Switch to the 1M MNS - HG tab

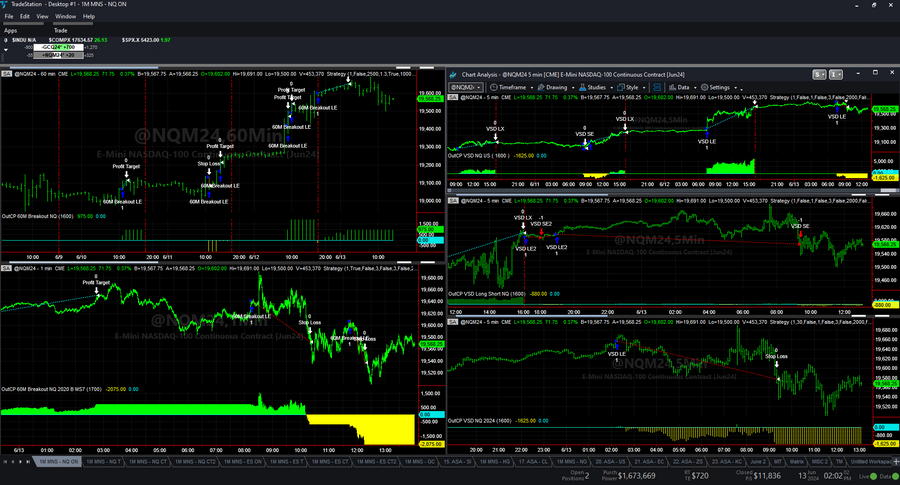pos(495,461)
